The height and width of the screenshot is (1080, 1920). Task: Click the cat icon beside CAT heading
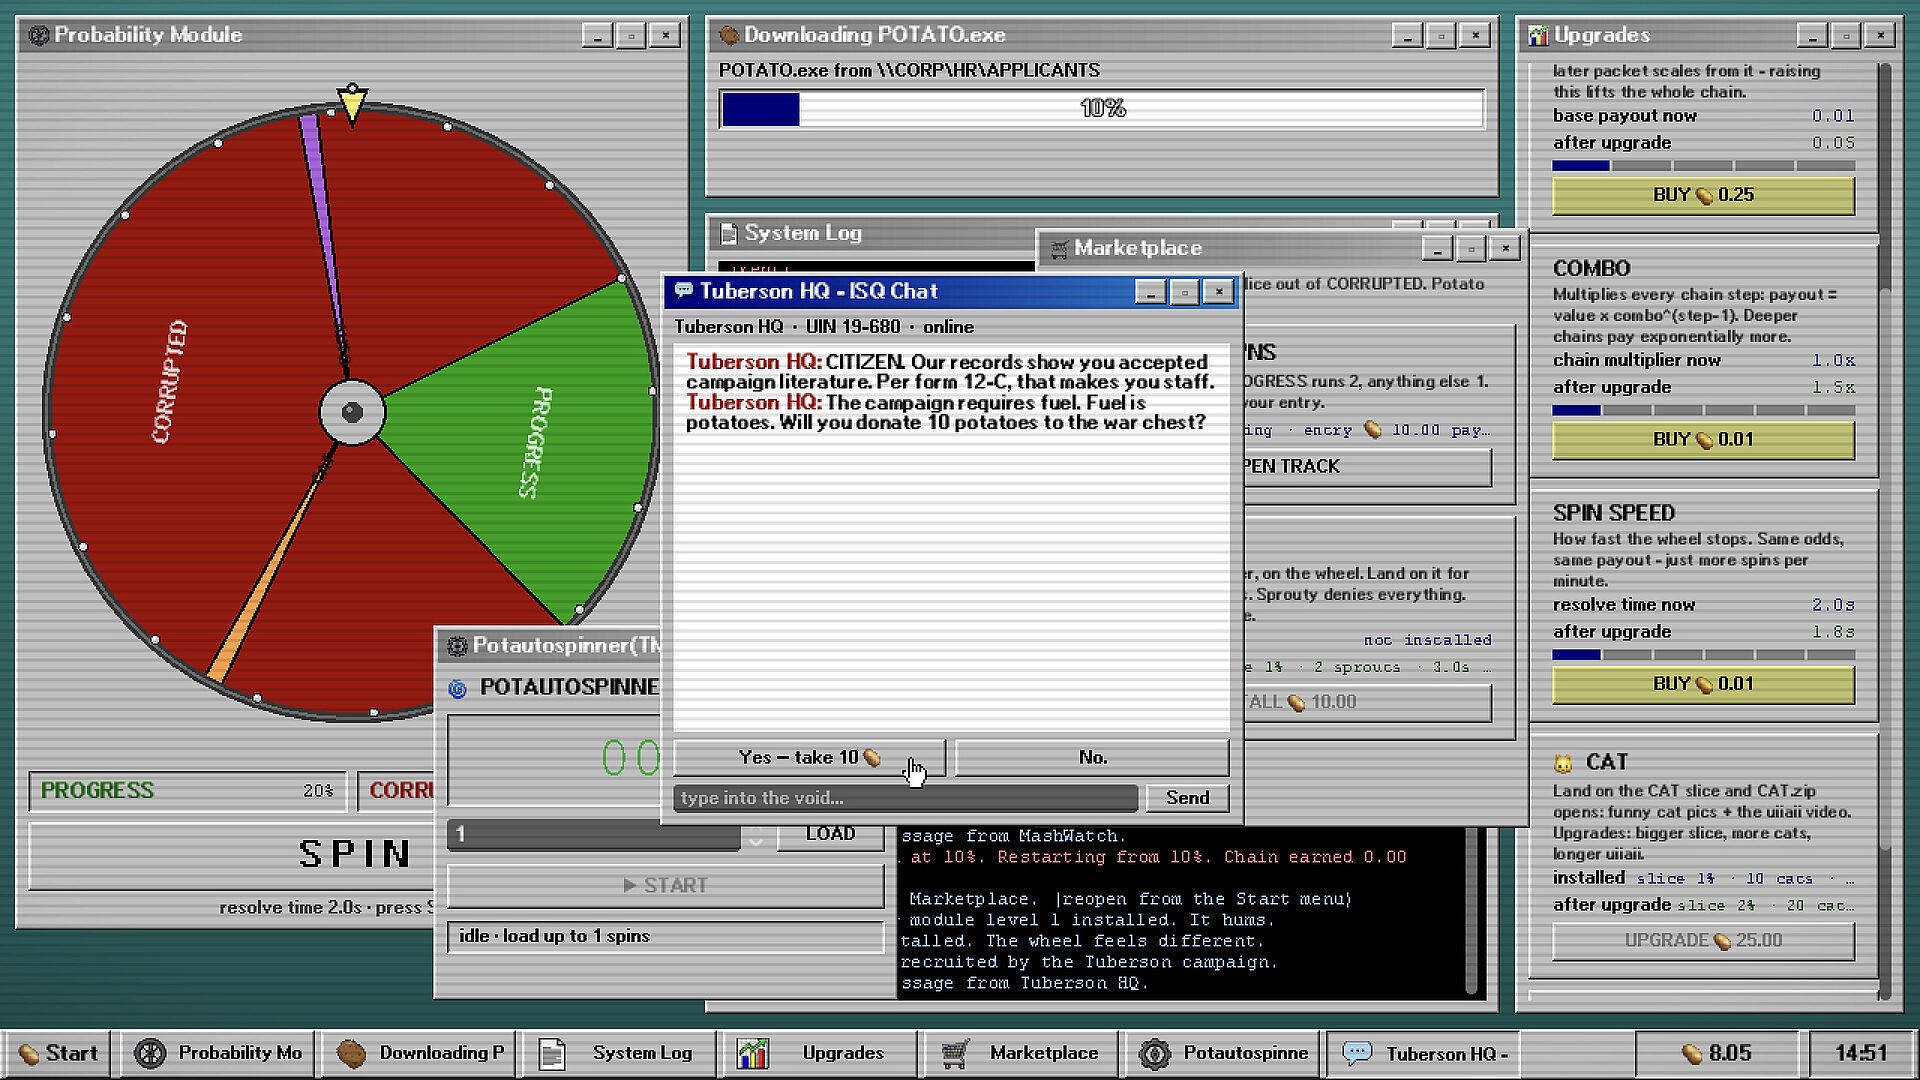[x=1563, y=763]
